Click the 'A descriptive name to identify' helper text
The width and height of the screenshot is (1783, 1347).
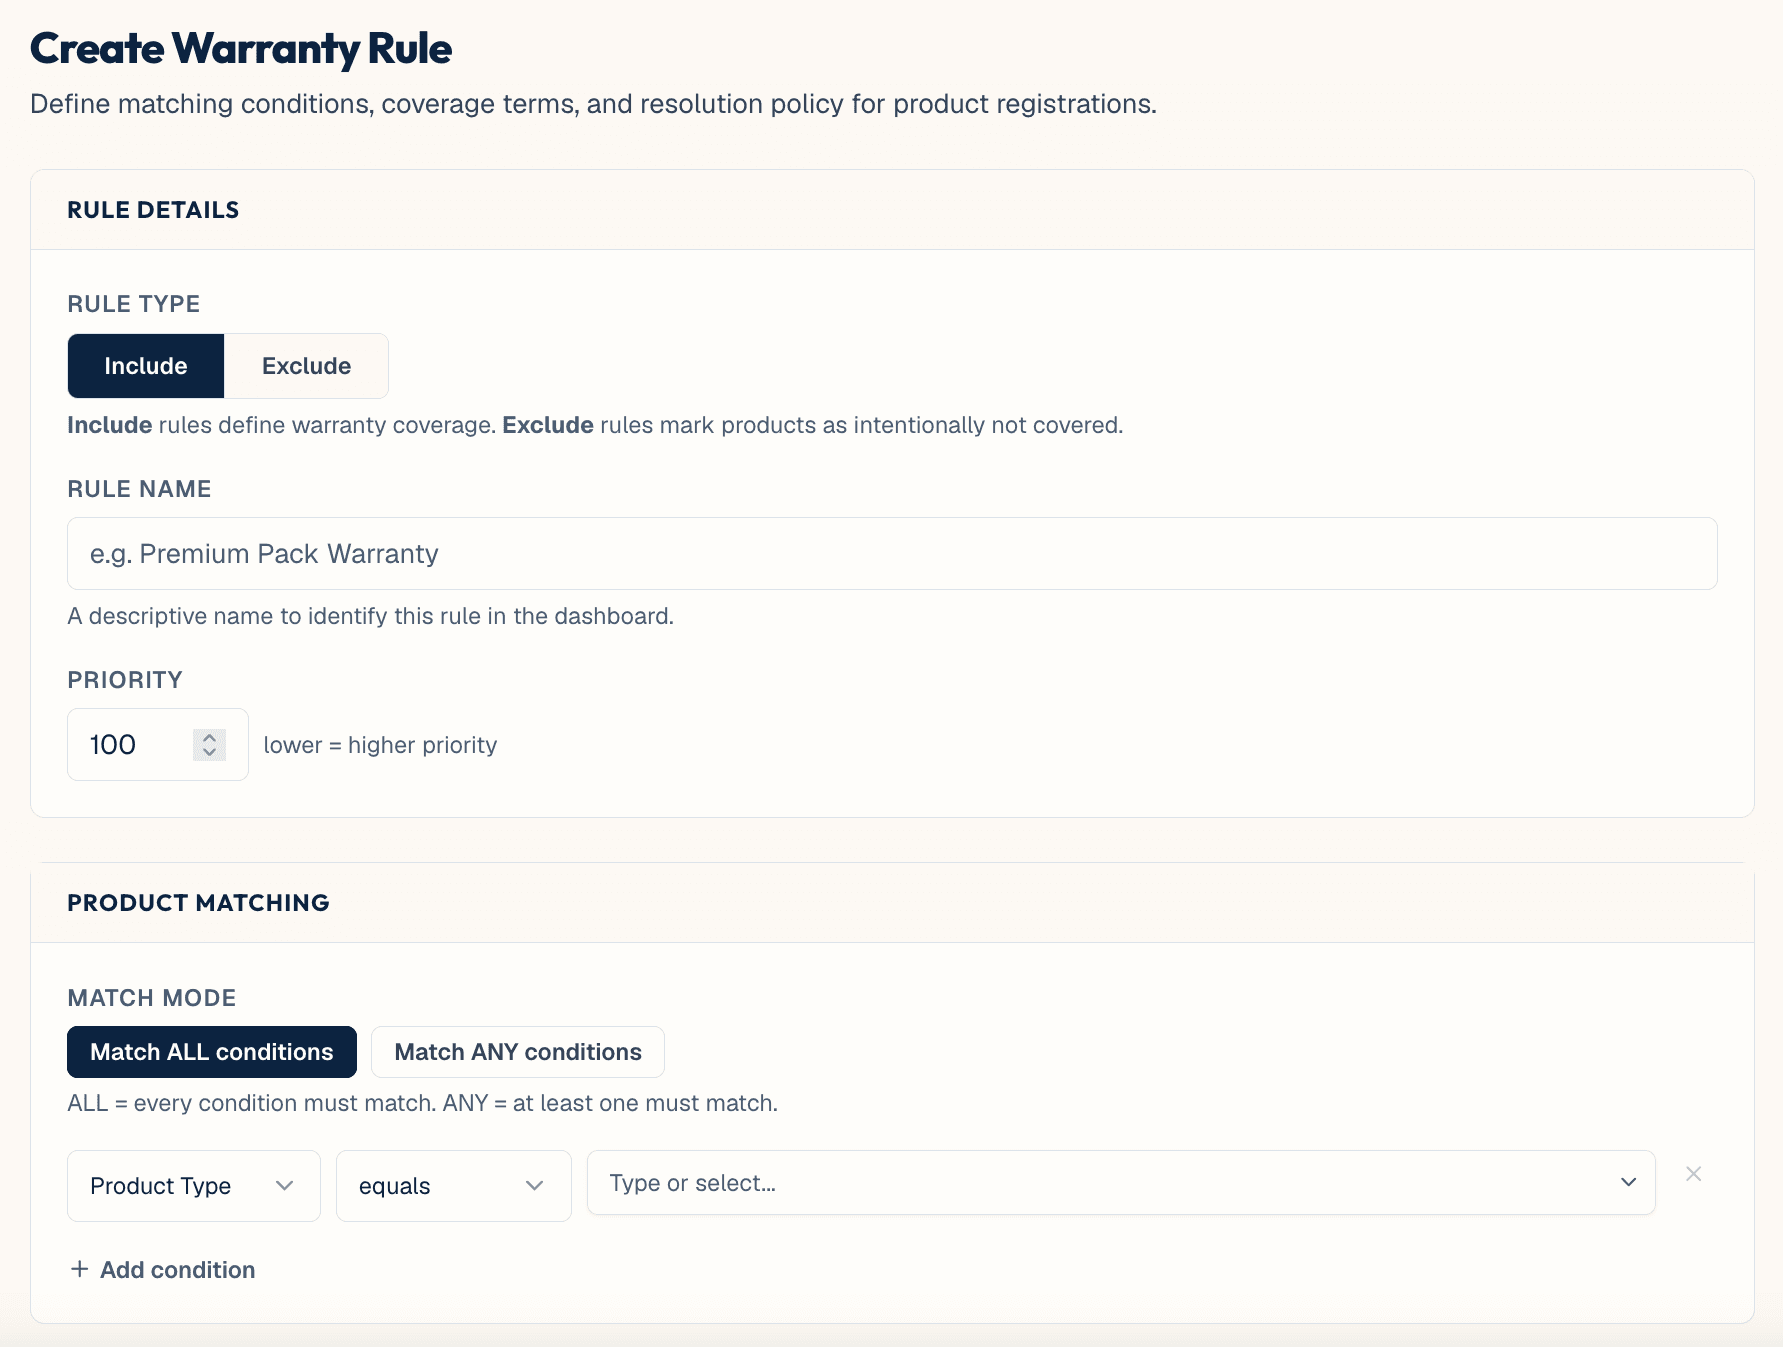[371, 616]
